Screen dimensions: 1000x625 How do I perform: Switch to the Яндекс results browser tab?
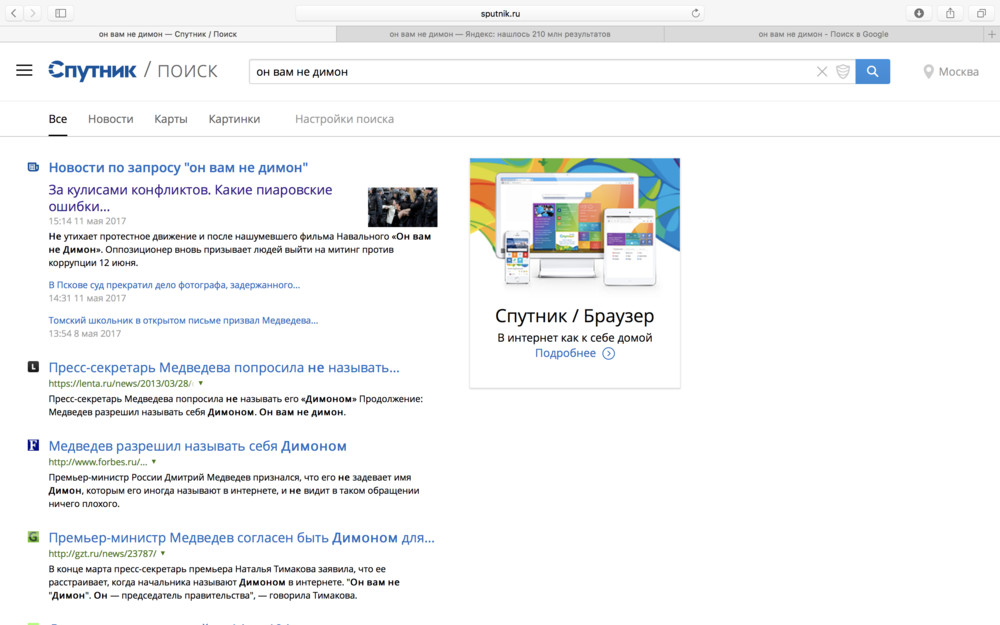pyautogui.click(x=500, y=34)
